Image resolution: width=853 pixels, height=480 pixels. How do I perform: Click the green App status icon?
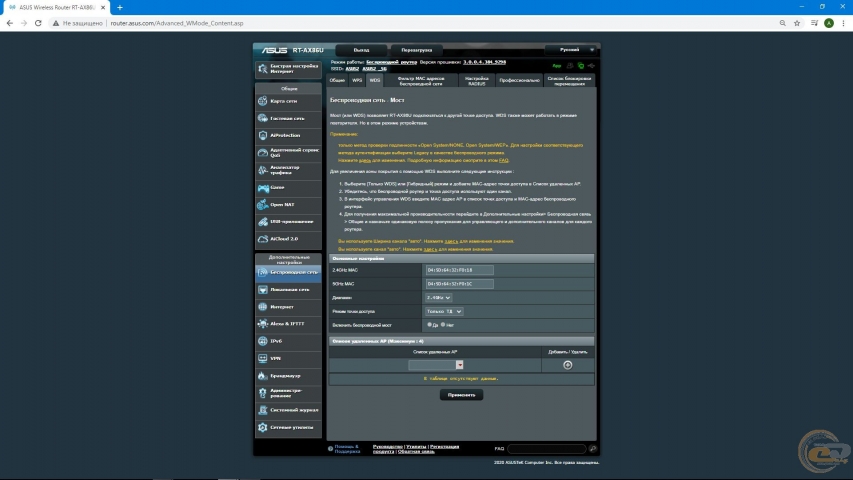[x=557, y=66]
